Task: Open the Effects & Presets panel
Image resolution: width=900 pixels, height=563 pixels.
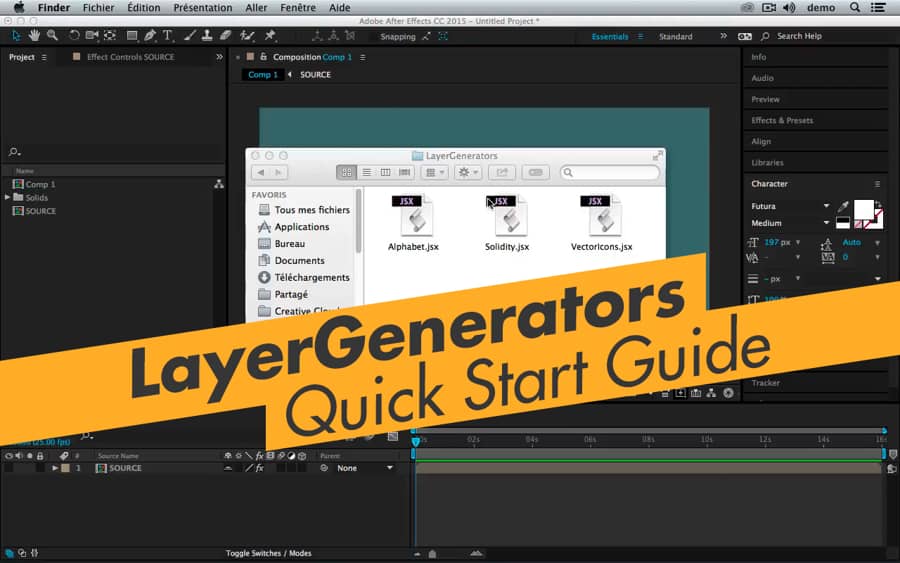Action: [782, 121]
